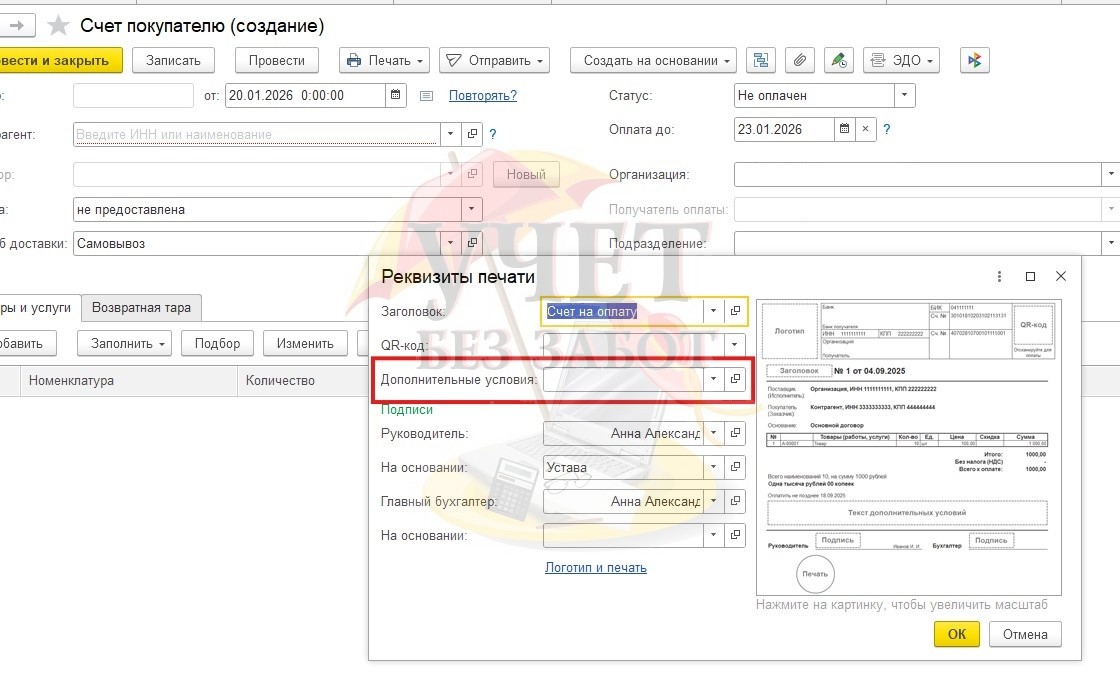Viewport: 1120px width, 675px height.
Task: Open the three-dots menu in print dialog
Action: coord(999,277)
